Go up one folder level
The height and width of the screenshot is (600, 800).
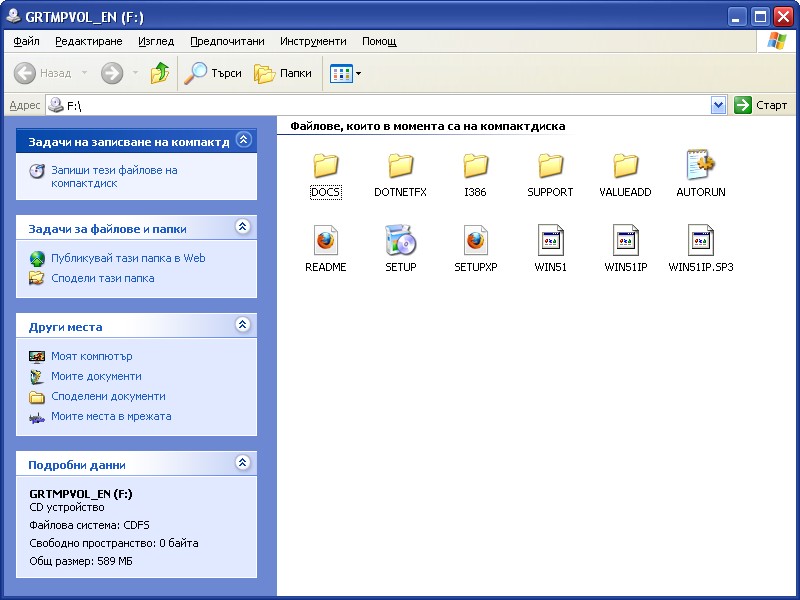click(x=160, y=73)
